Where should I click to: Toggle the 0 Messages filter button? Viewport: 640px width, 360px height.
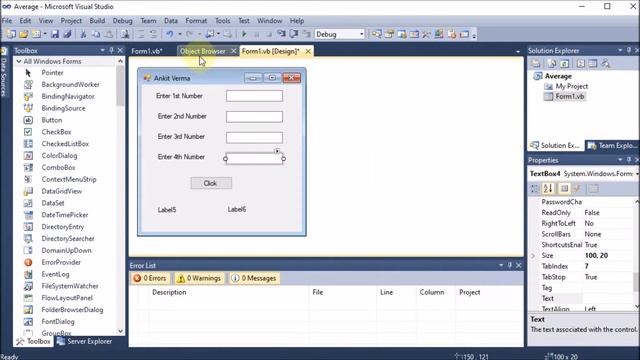[x=254, y=278]
